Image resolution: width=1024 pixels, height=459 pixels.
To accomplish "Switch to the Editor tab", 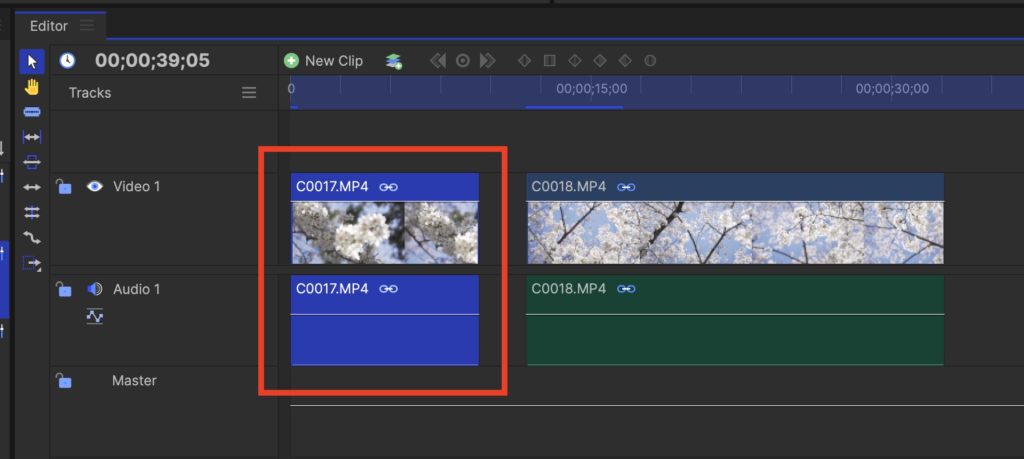I will [x=48, y=25].
